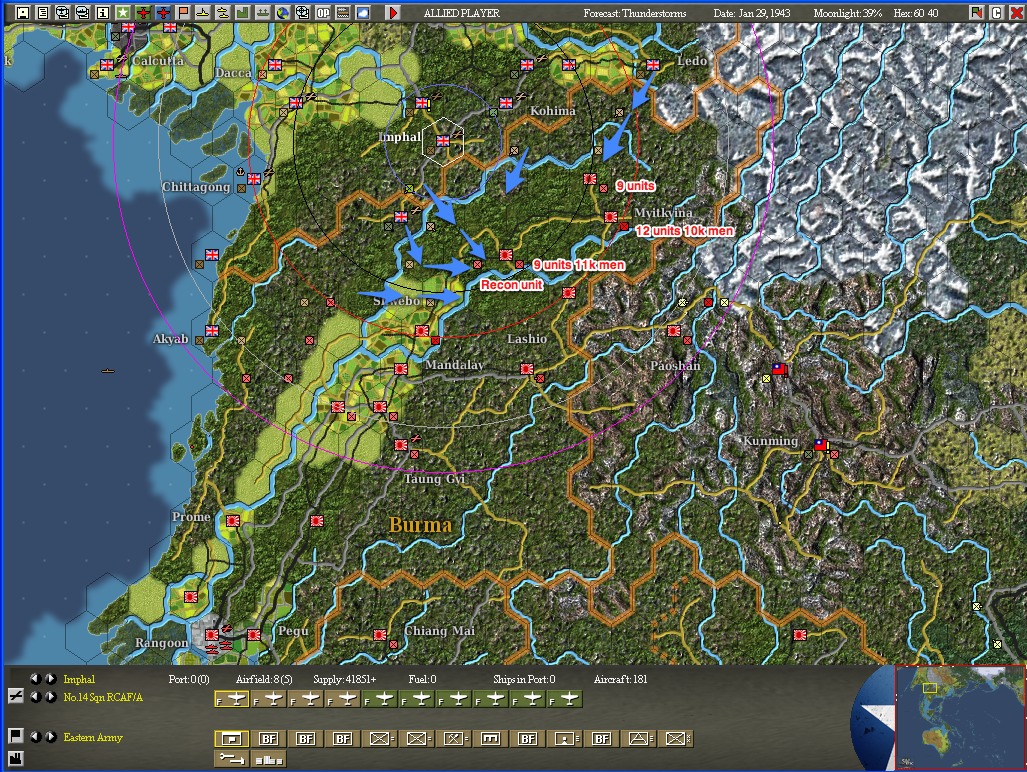Click the OP operations toolbar icon
1027x772 pixels.
(x=323, y=13)
